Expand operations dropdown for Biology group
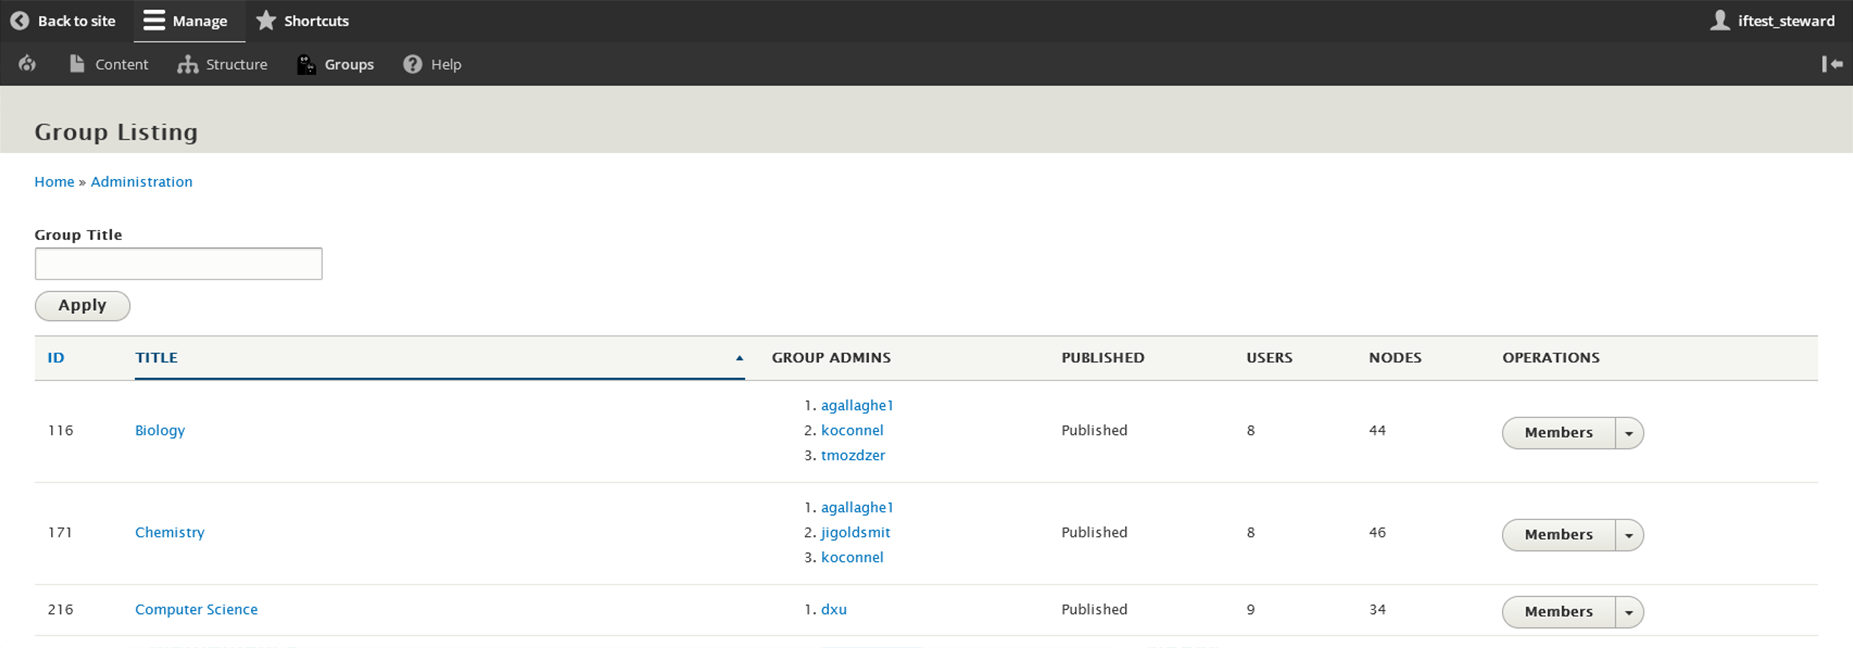Image resolution: width=1853 pixels, height=648 pixels. tap(1629, 433)
